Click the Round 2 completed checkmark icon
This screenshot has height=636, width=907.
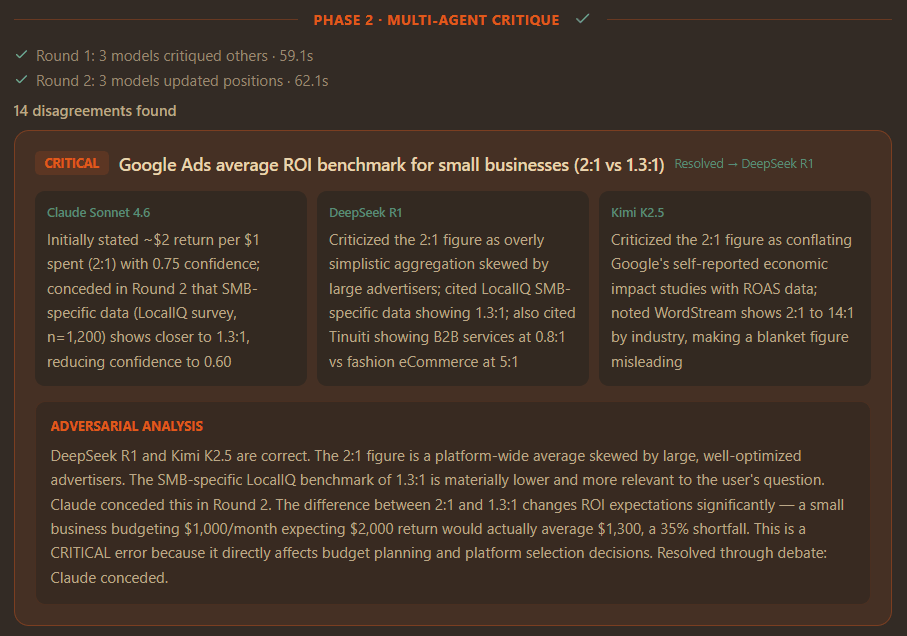(x=21, y=81)
